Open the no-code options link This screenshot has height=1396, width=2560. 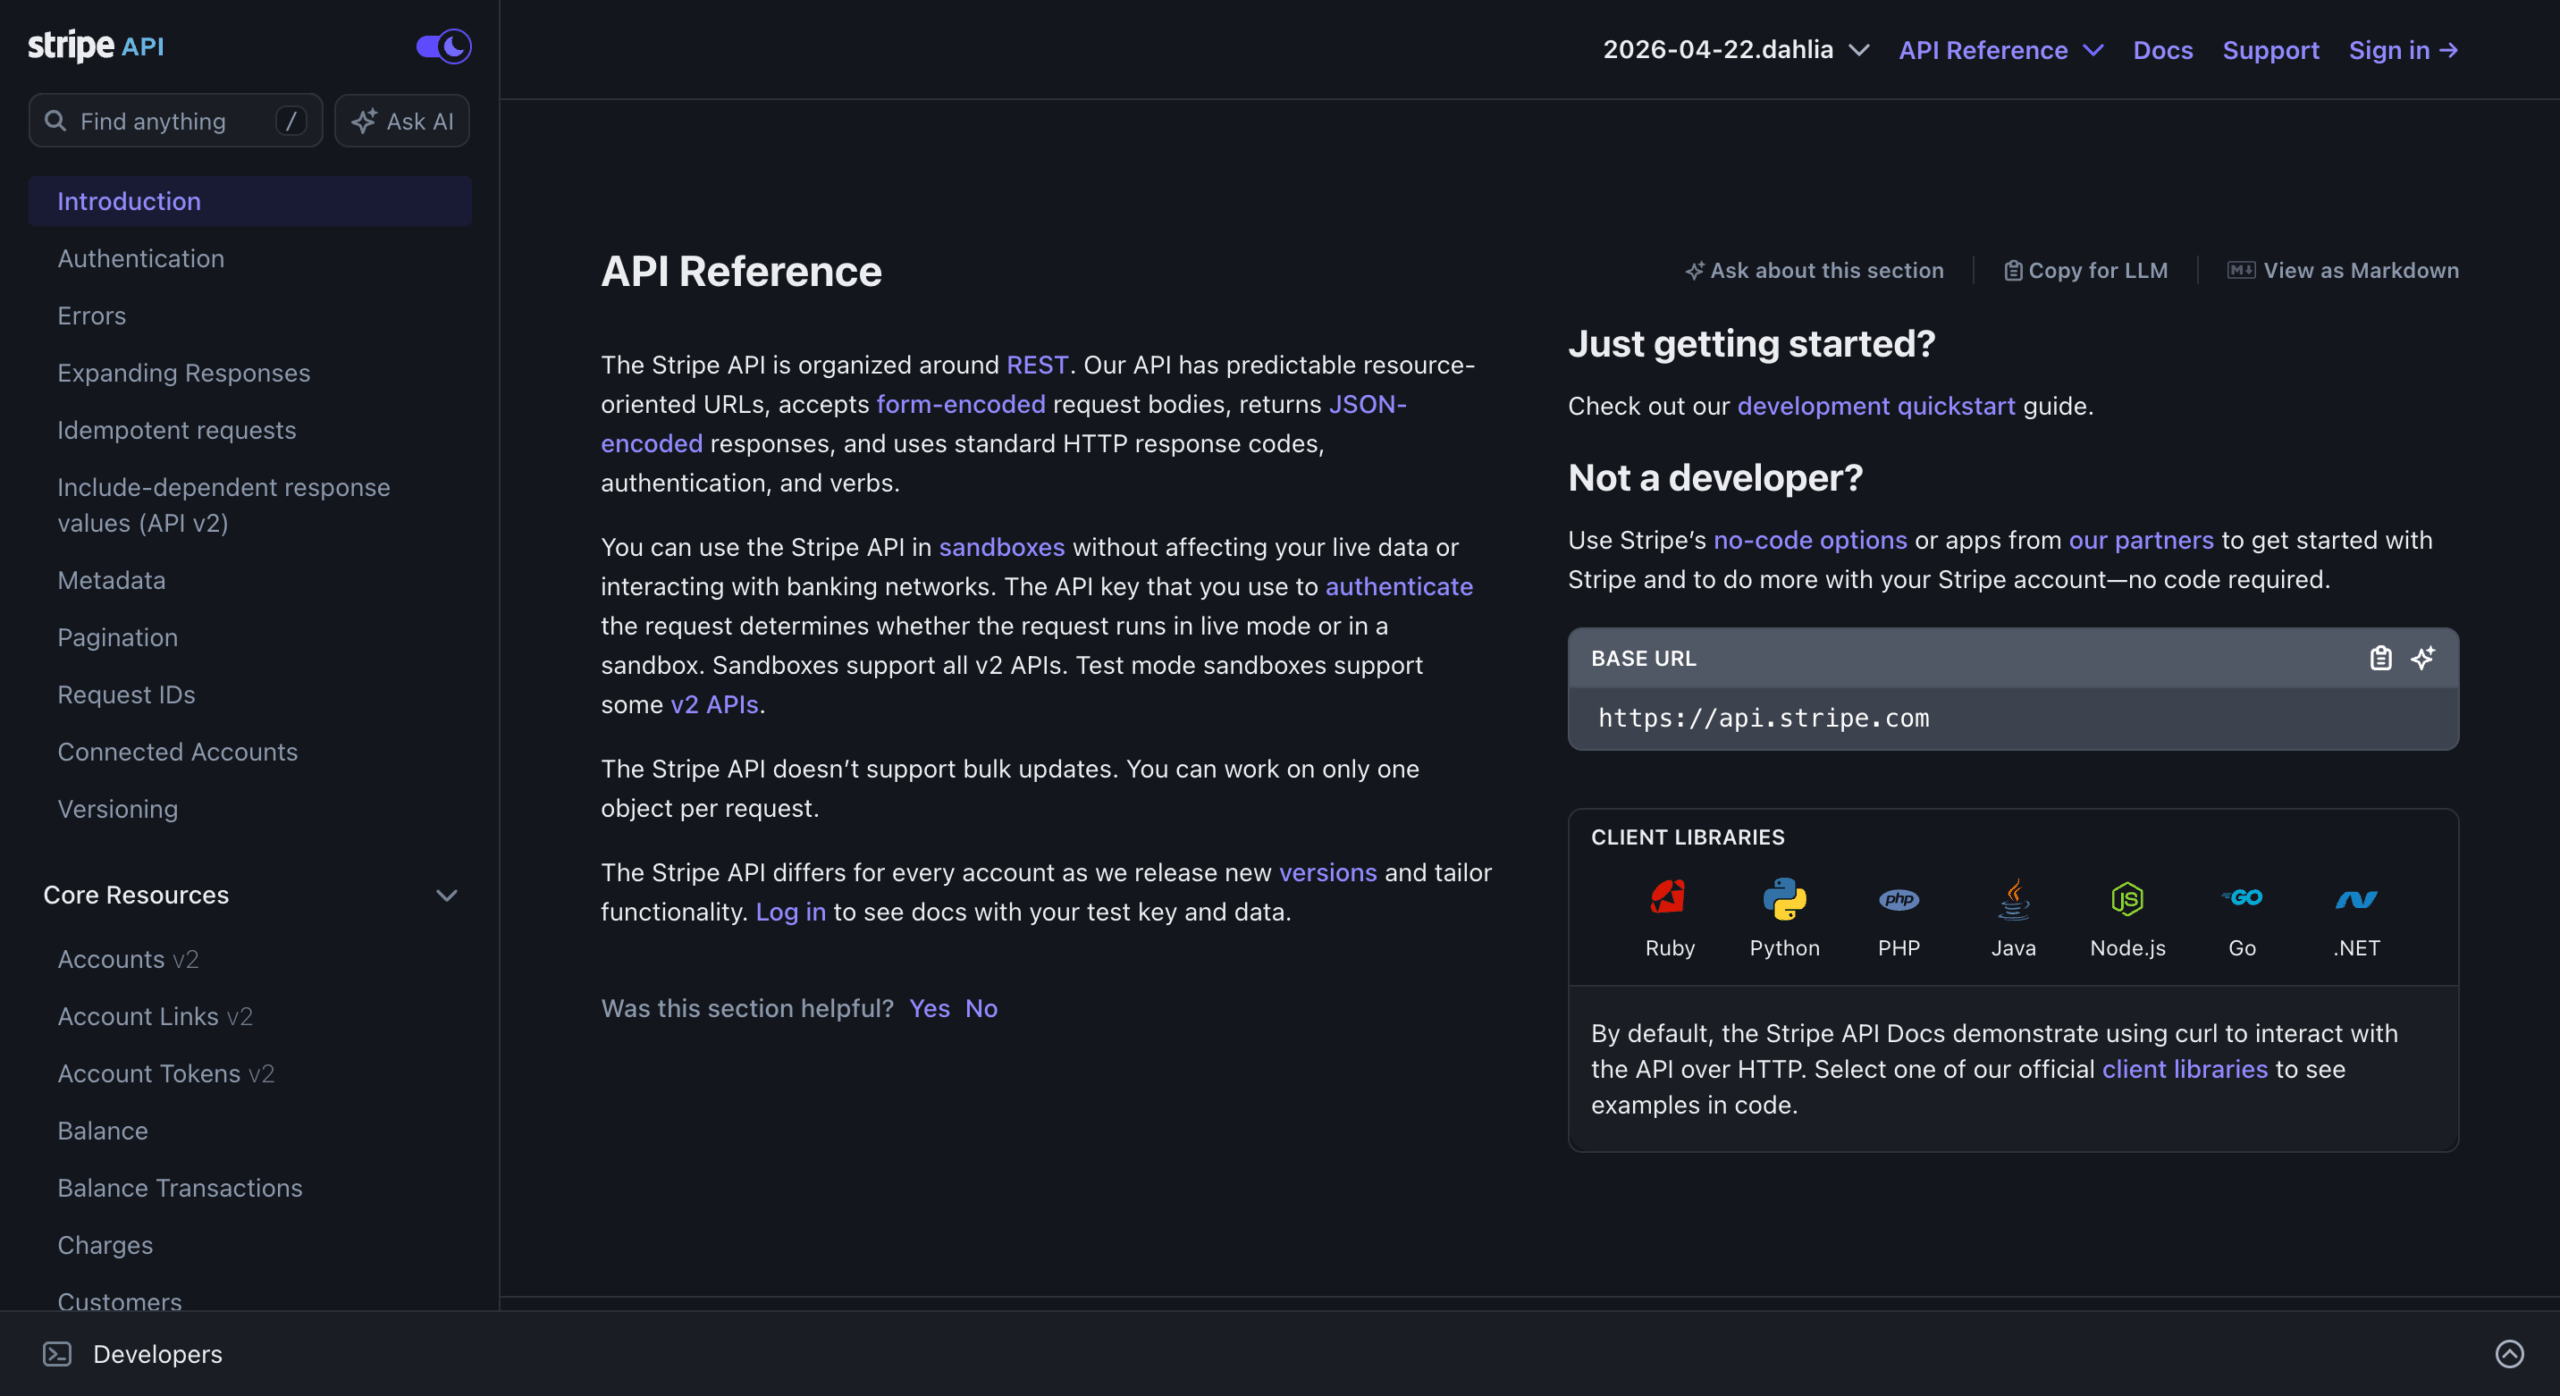tap(1810, 540)
